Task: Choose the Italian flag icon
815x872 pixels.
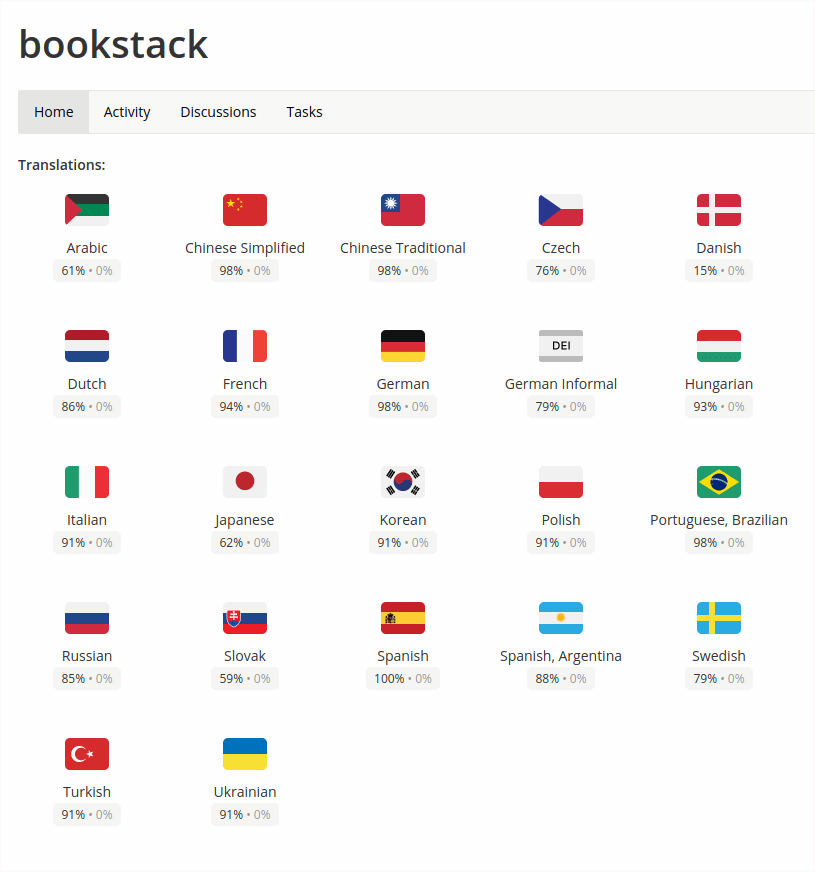Action: (x=87, y=482)
